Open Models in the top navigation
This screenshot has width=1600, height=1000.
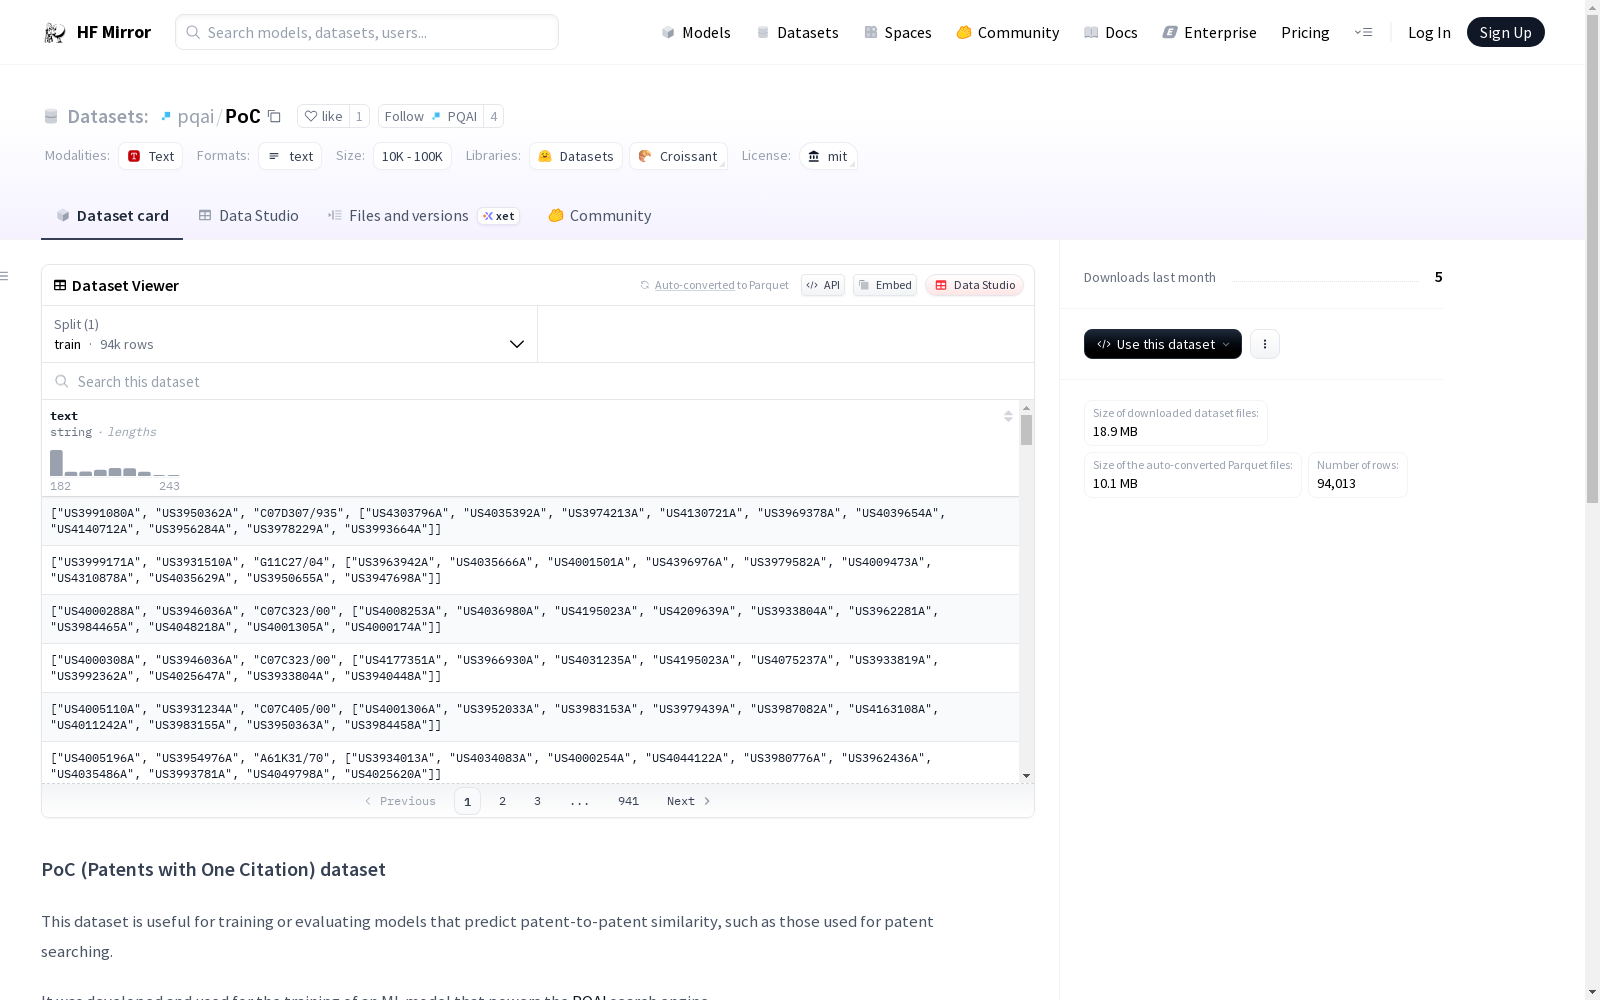tap(696, 32)
